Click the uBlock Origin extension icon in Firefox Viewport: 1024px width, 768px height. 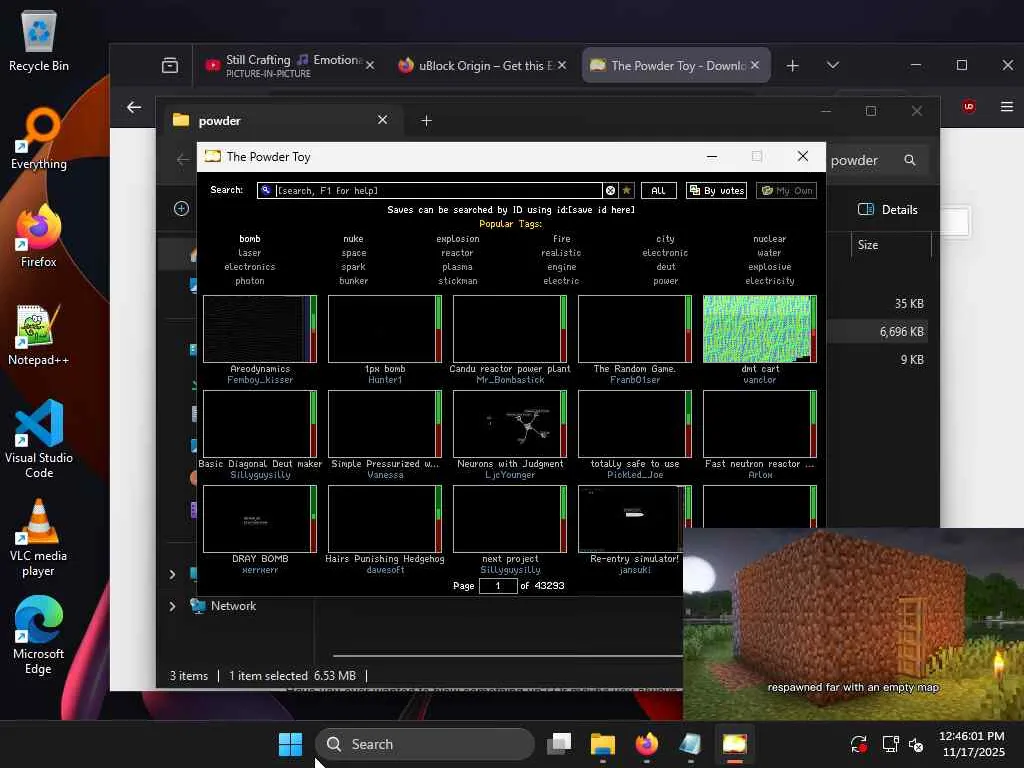point(968,106)
